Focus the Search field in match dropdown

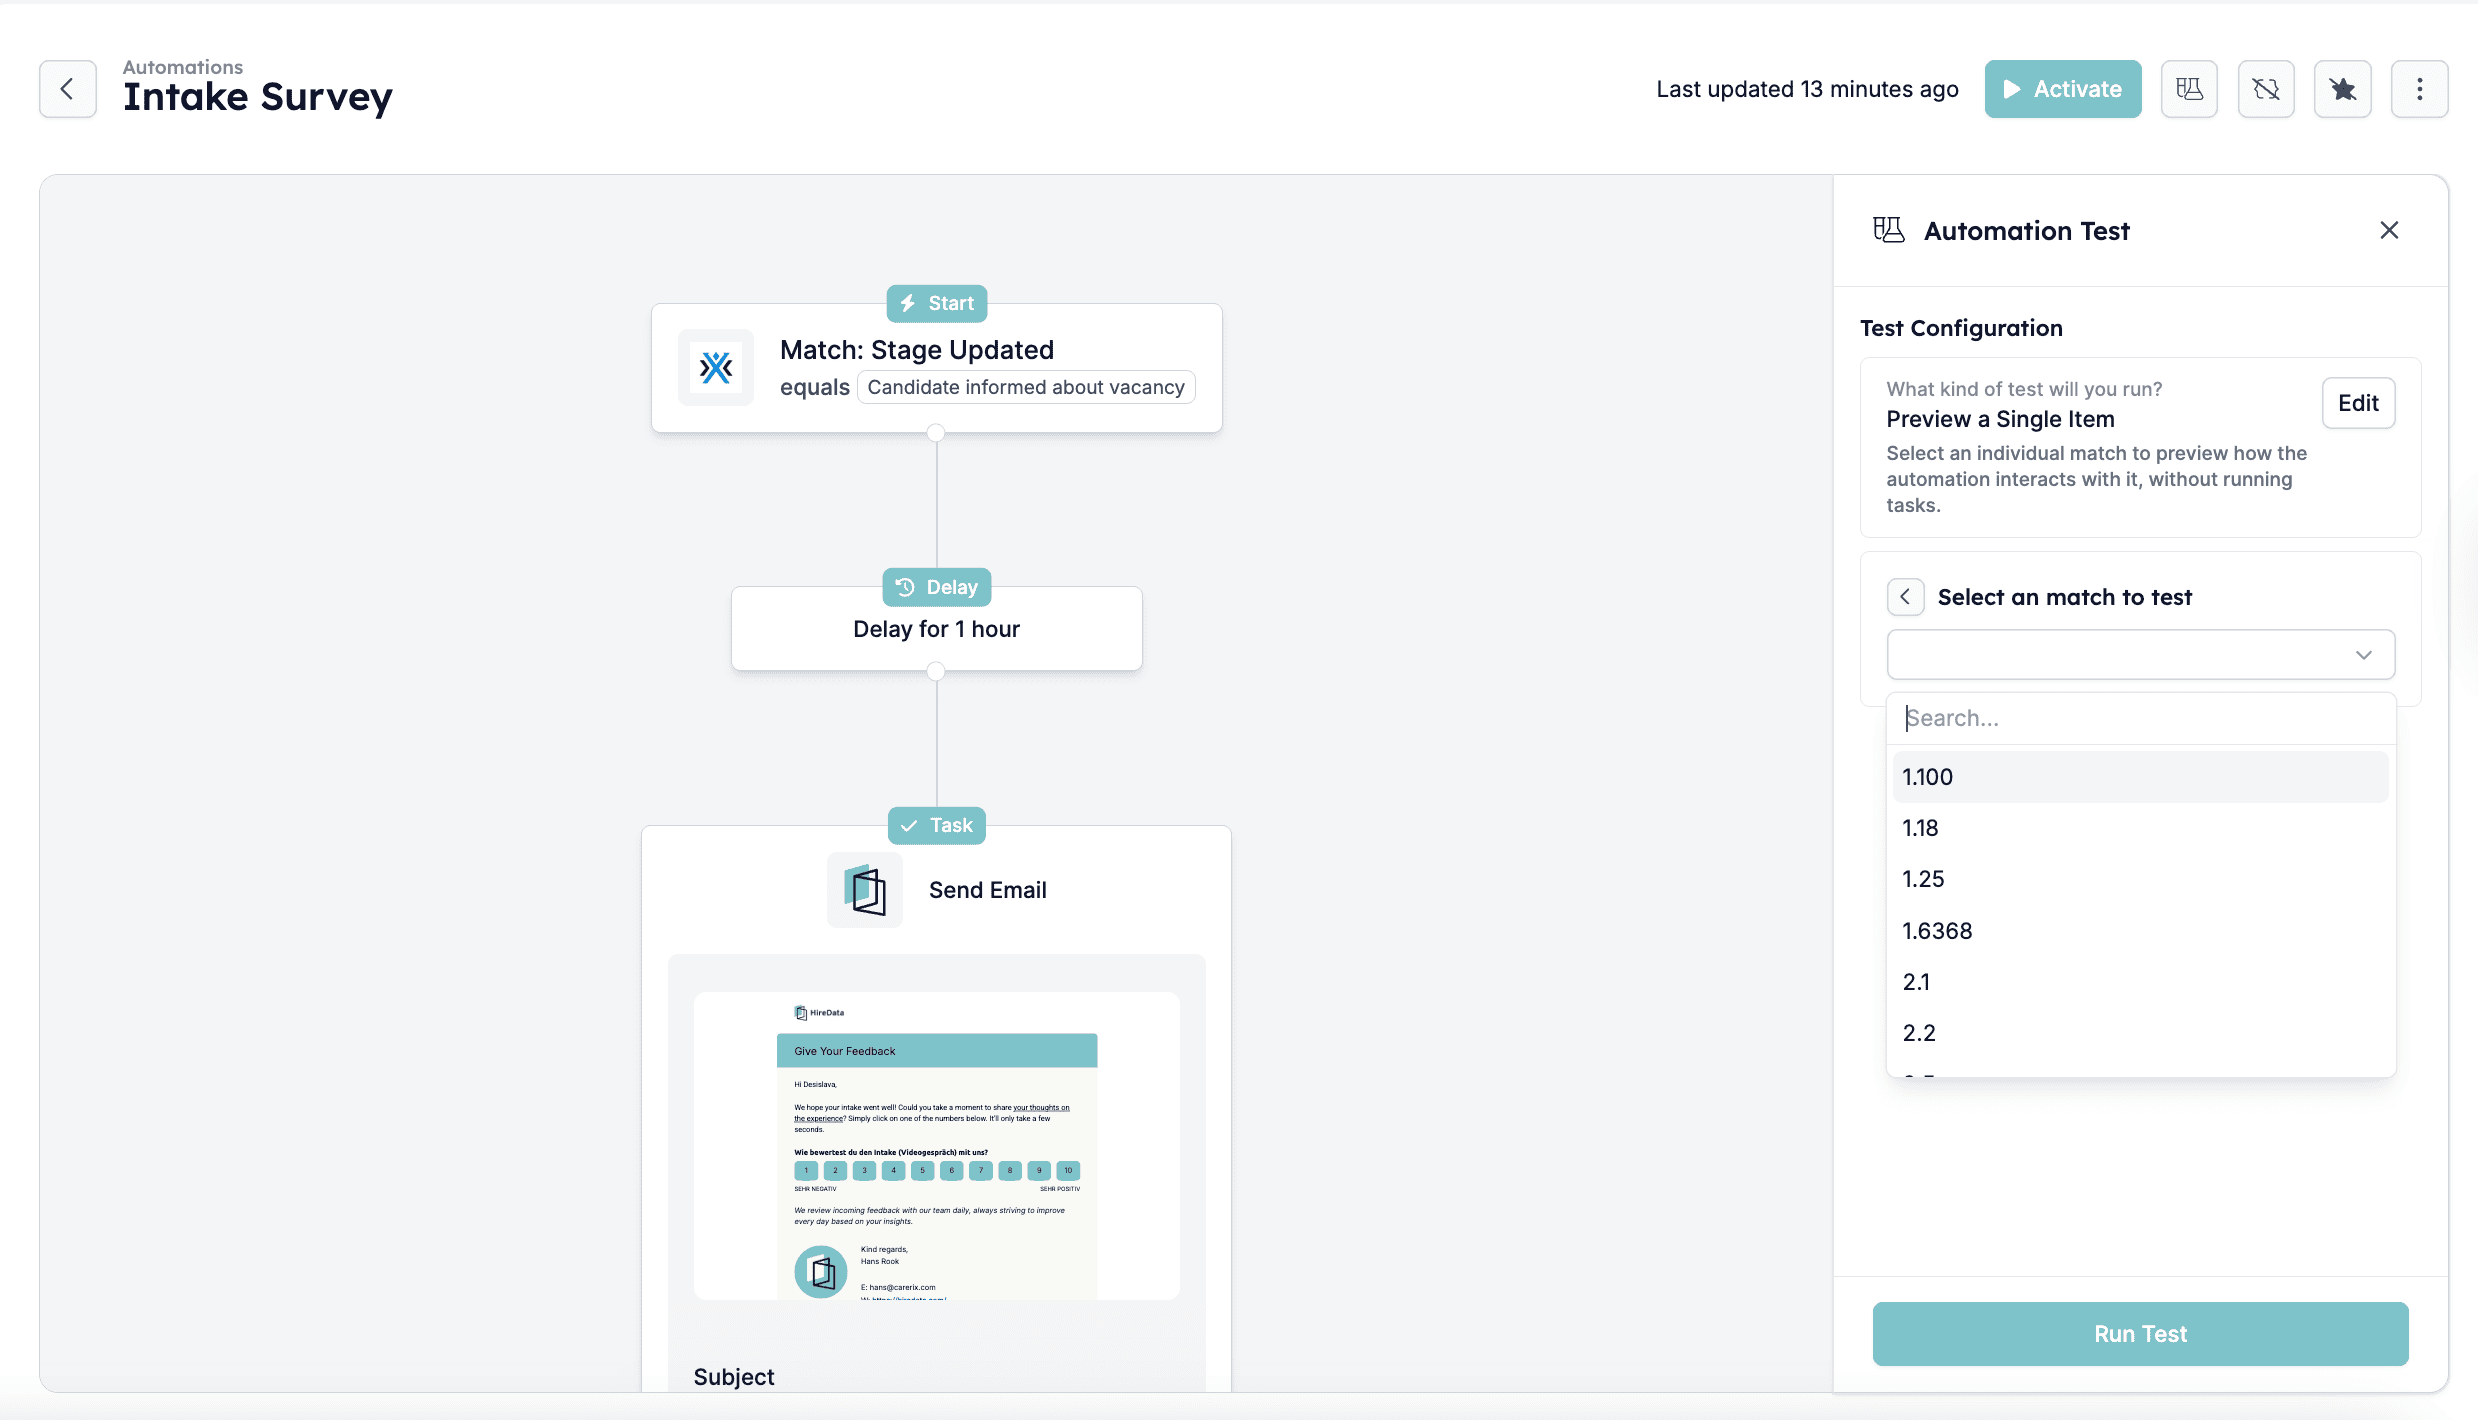pos(2140,718)
